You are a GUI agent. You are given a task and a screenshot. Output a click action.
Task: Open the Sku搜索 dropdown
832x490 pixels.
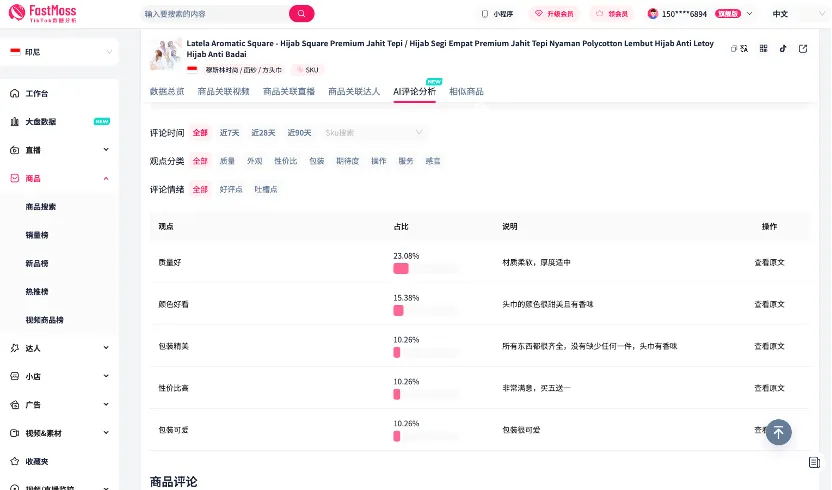[x=374, y=132]
